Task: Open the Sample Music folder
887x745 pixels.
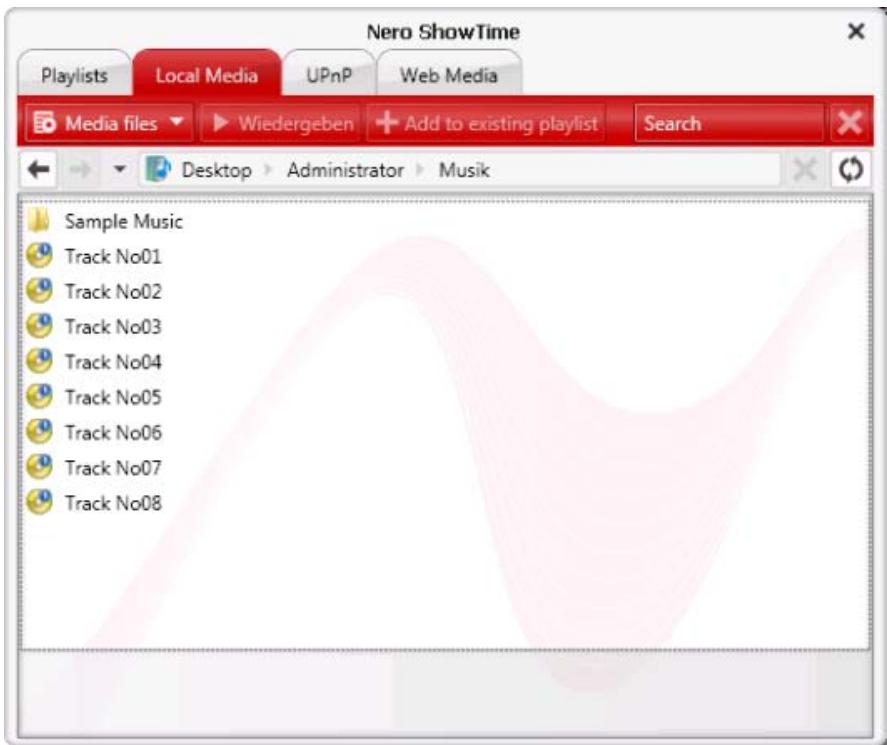Action: click(123, 222)
